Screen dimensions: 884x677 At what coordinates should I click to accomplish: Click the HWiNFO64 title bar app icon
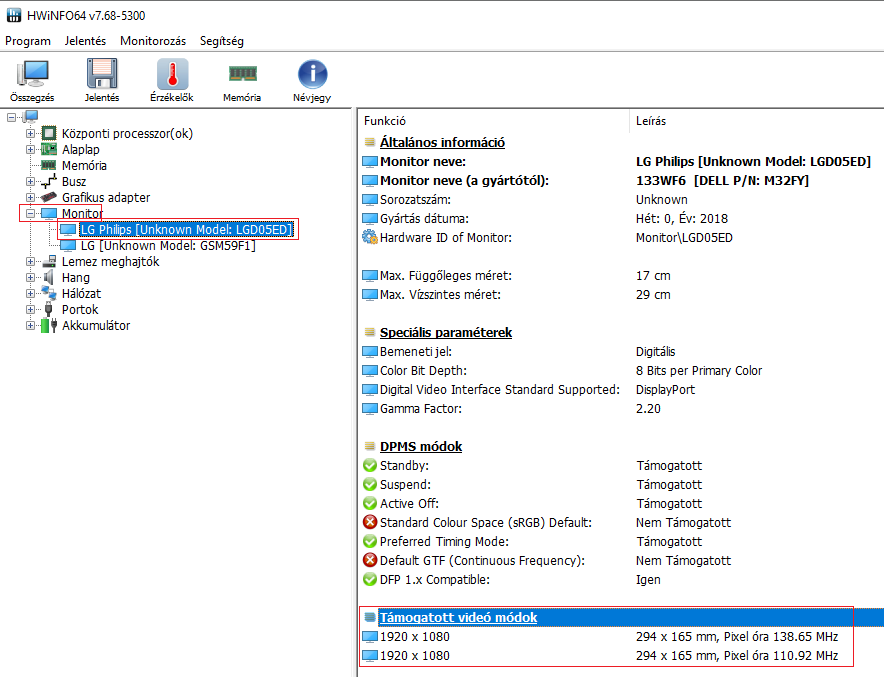click(13, 14)
